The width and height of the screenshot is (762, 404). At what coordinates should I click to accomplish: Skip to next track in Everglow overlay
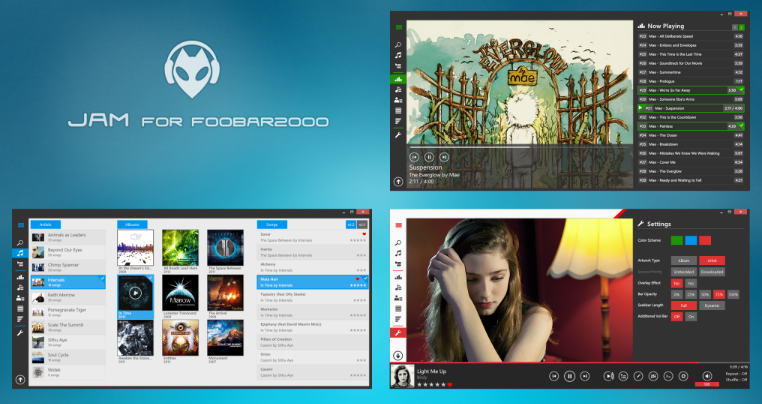(x=444, y=157)
